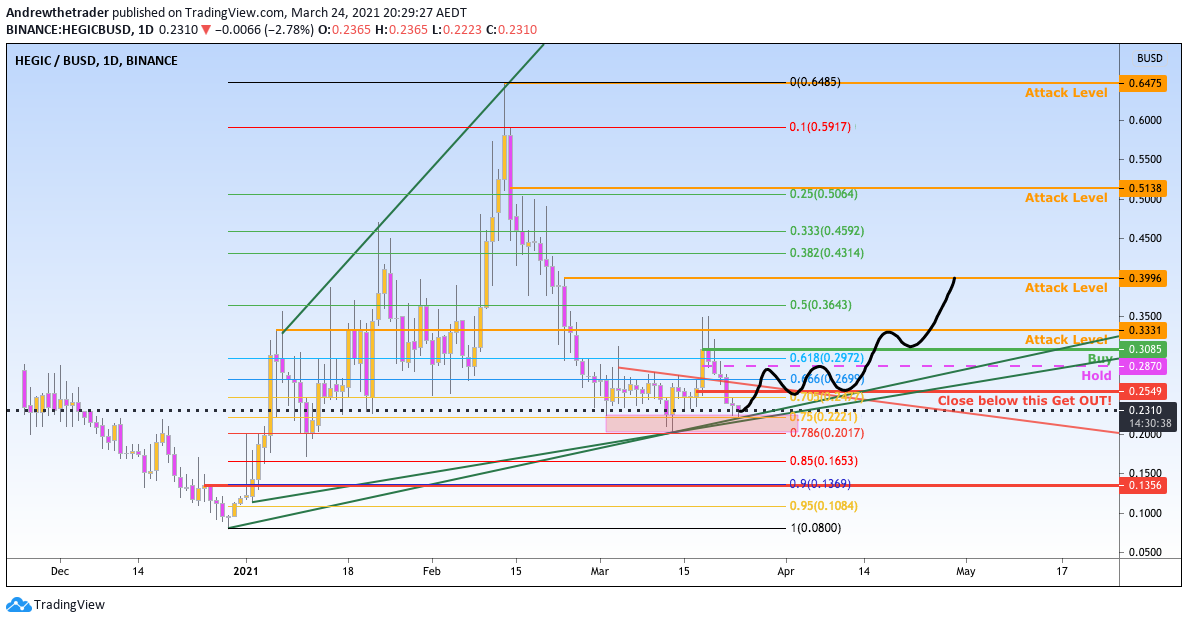The height and width of the screenshot is (623, 1188).
Task: Click the 0.2310 current price tag
Action: pos(1149,410)
